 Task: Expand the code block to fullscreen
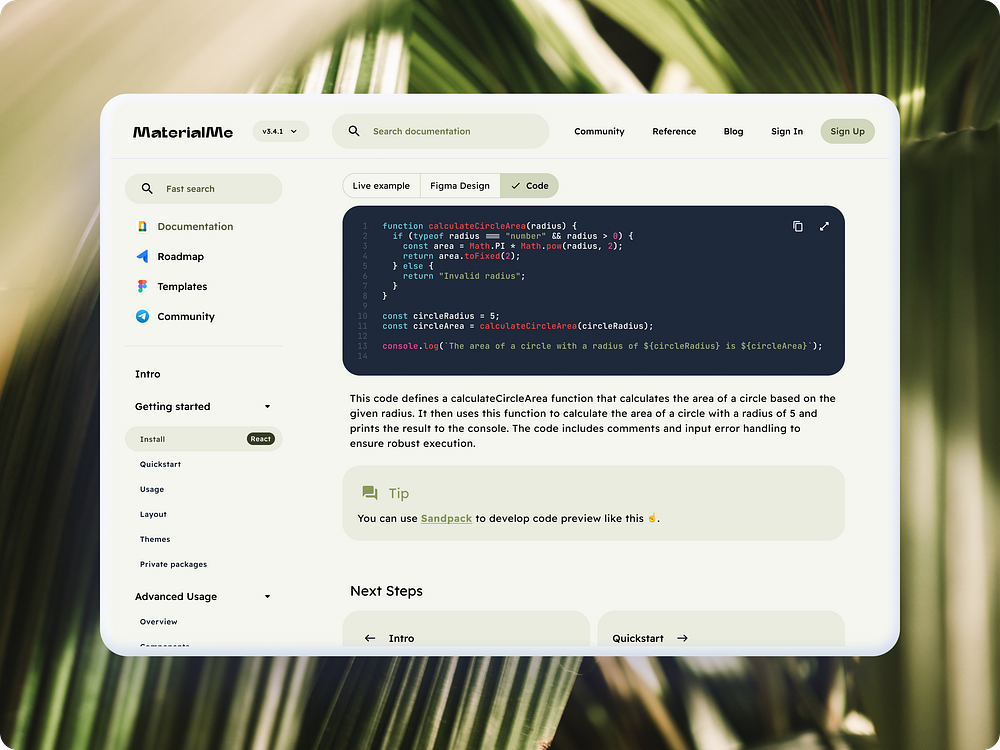[824, 226]
